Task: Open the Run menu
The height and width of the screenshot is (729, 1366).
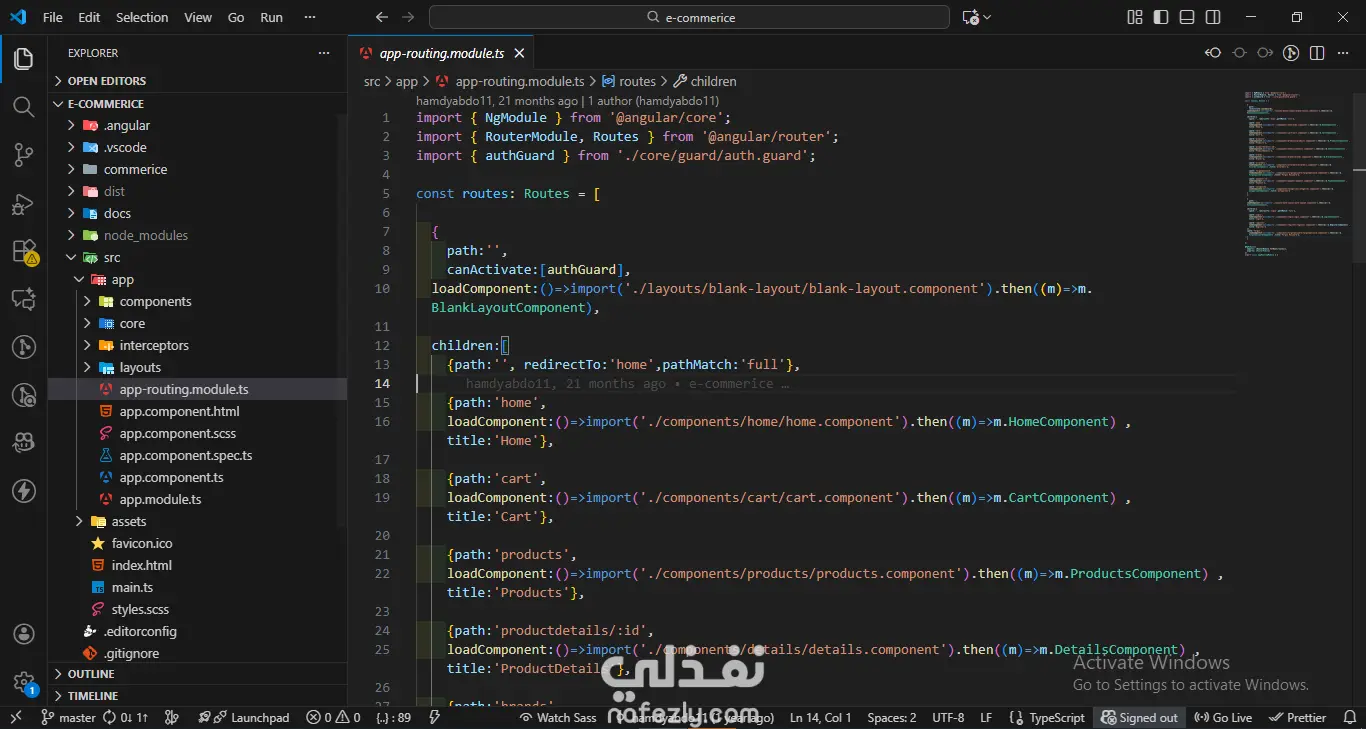Action: 271,17
